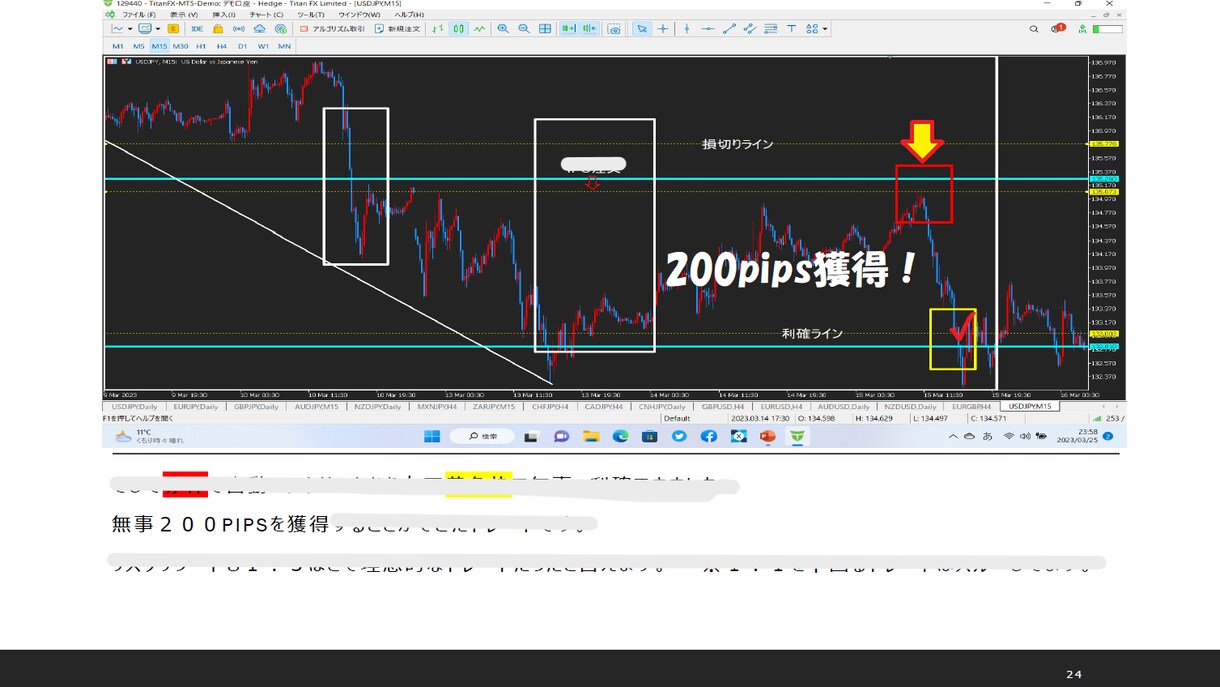The image size is (1220, 687).
Task: Expand the templates dropdown arrow
Action: tap(158, 29)
